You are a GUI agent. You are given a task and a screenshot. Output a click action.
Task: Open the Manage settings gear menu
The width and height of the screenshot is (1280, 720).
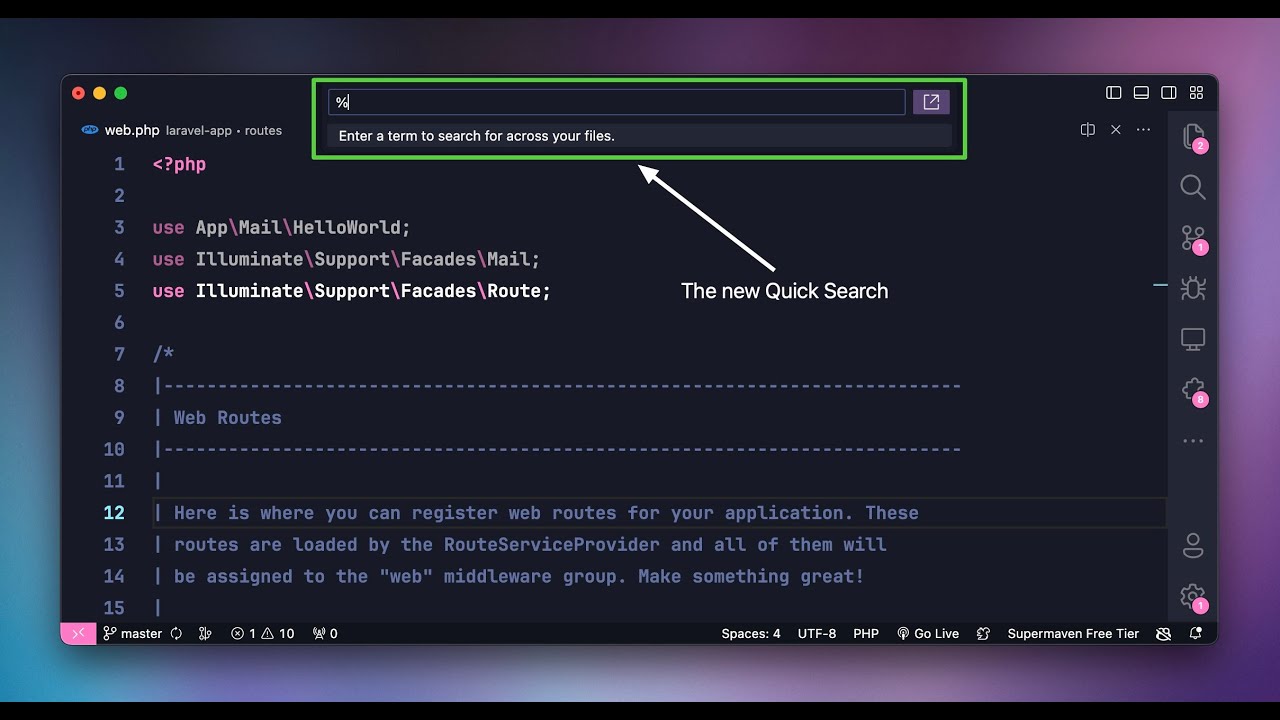coord(1192,597)
